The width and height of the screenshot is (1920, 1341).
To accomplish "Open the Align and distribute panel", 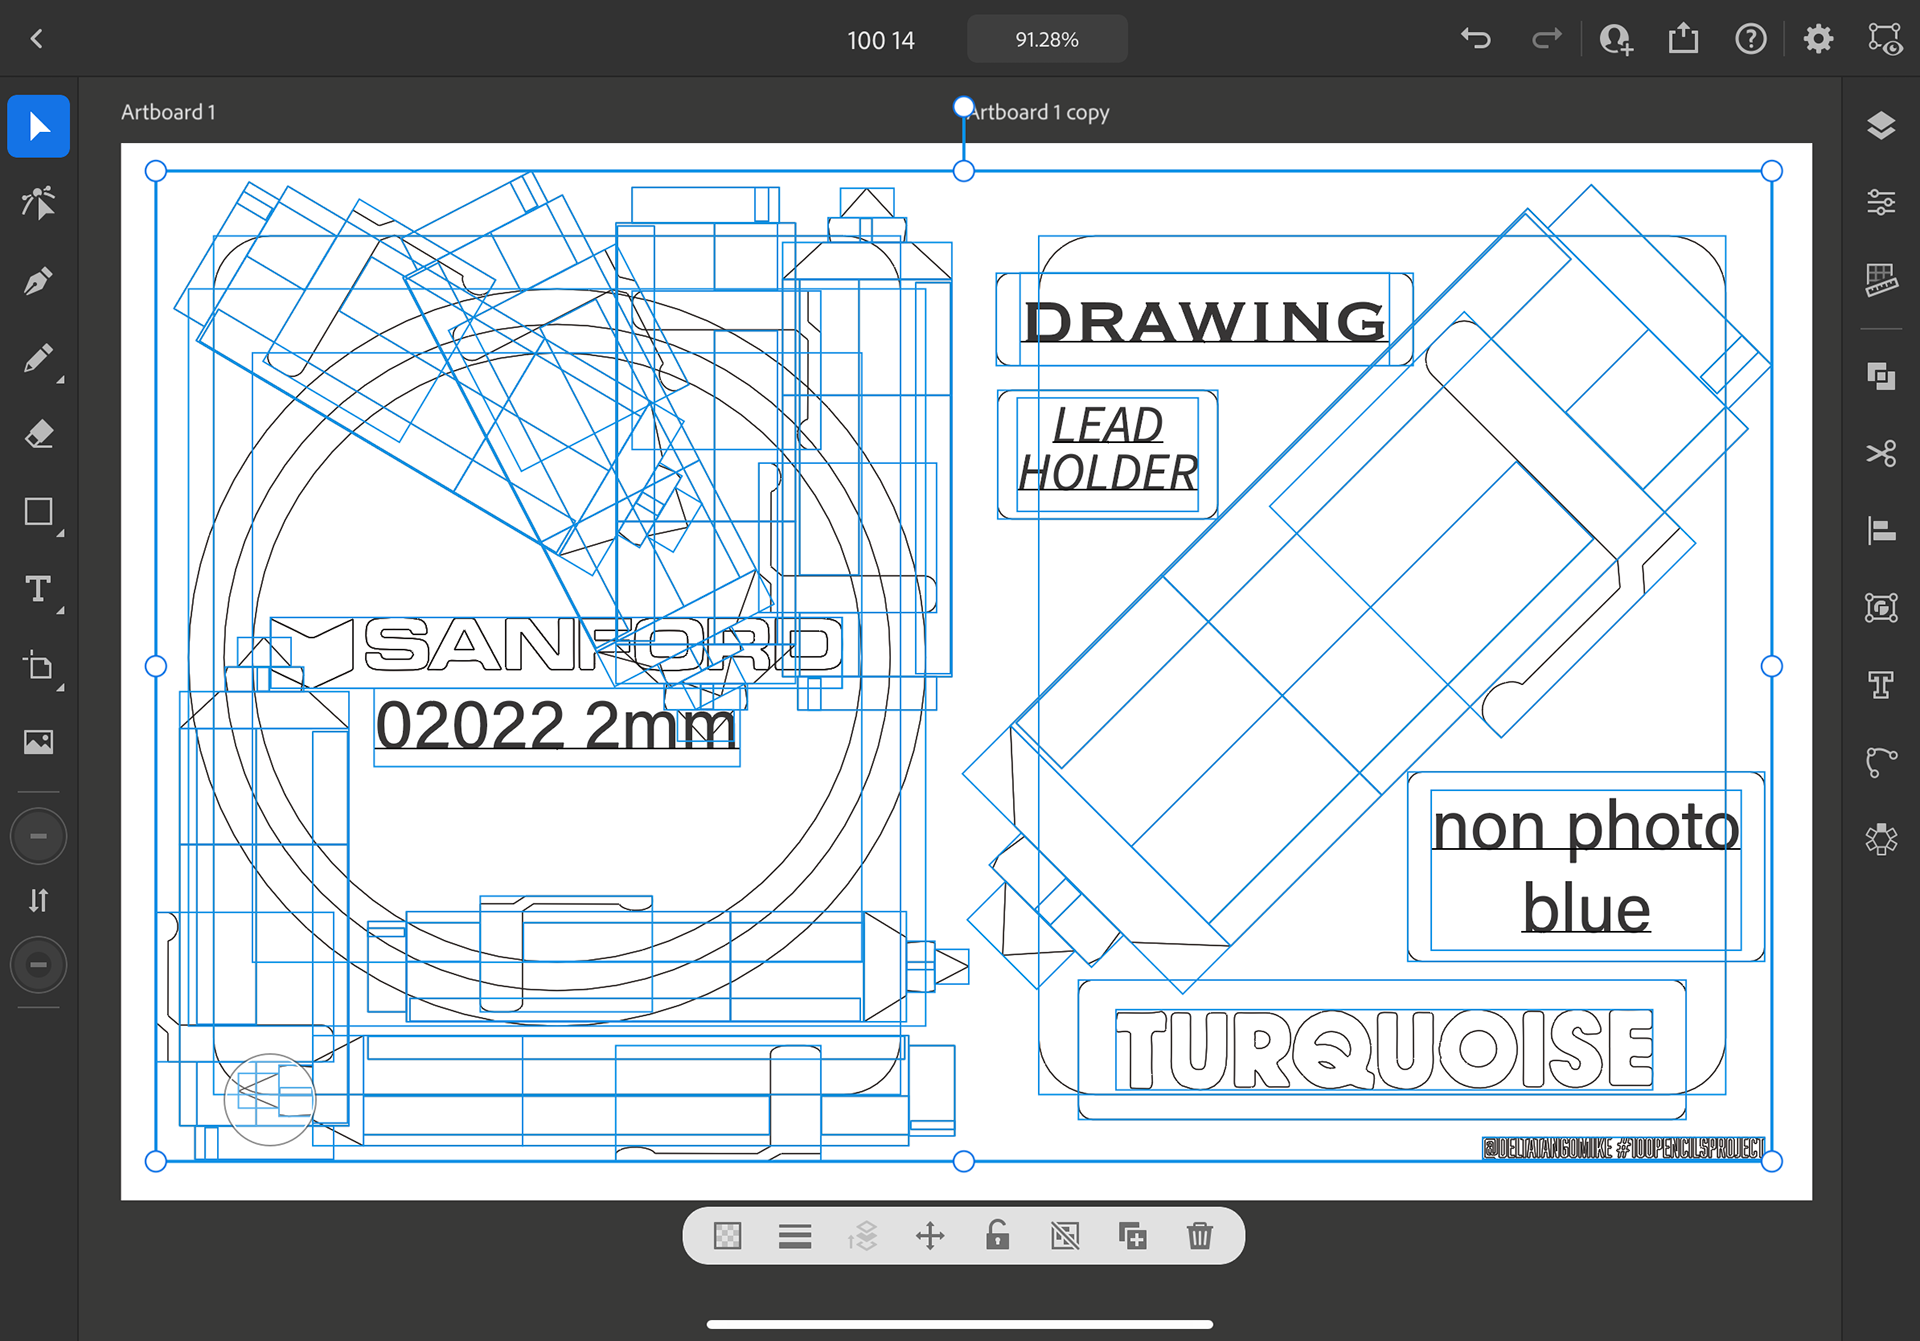I will (1881, 530).
